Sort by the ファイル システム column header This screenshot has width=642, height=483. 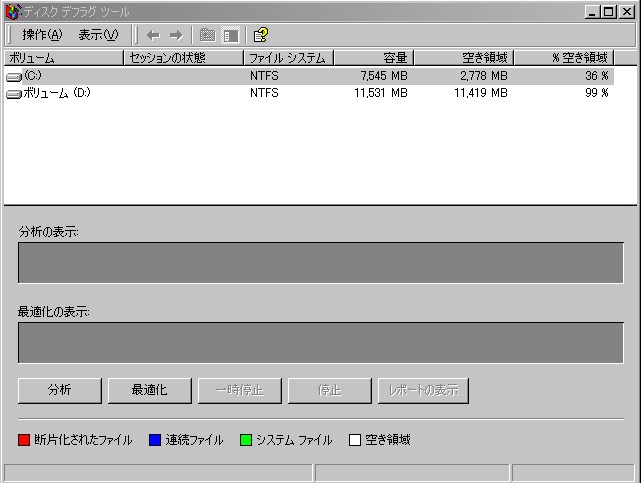289,58
